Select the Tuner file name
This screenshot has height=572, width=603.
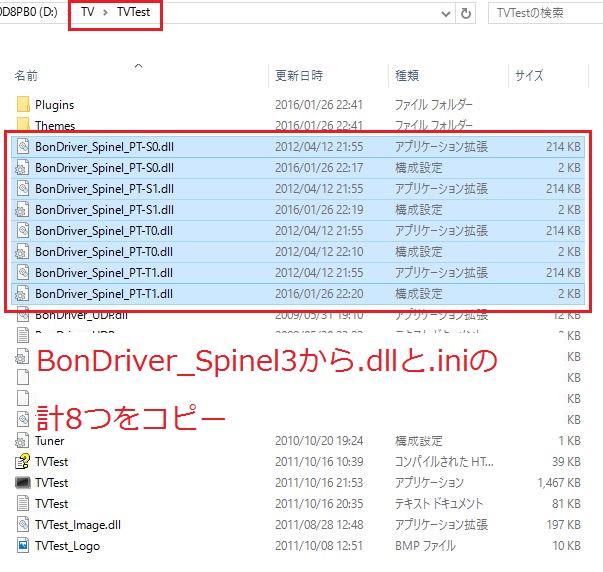(49, 440)
